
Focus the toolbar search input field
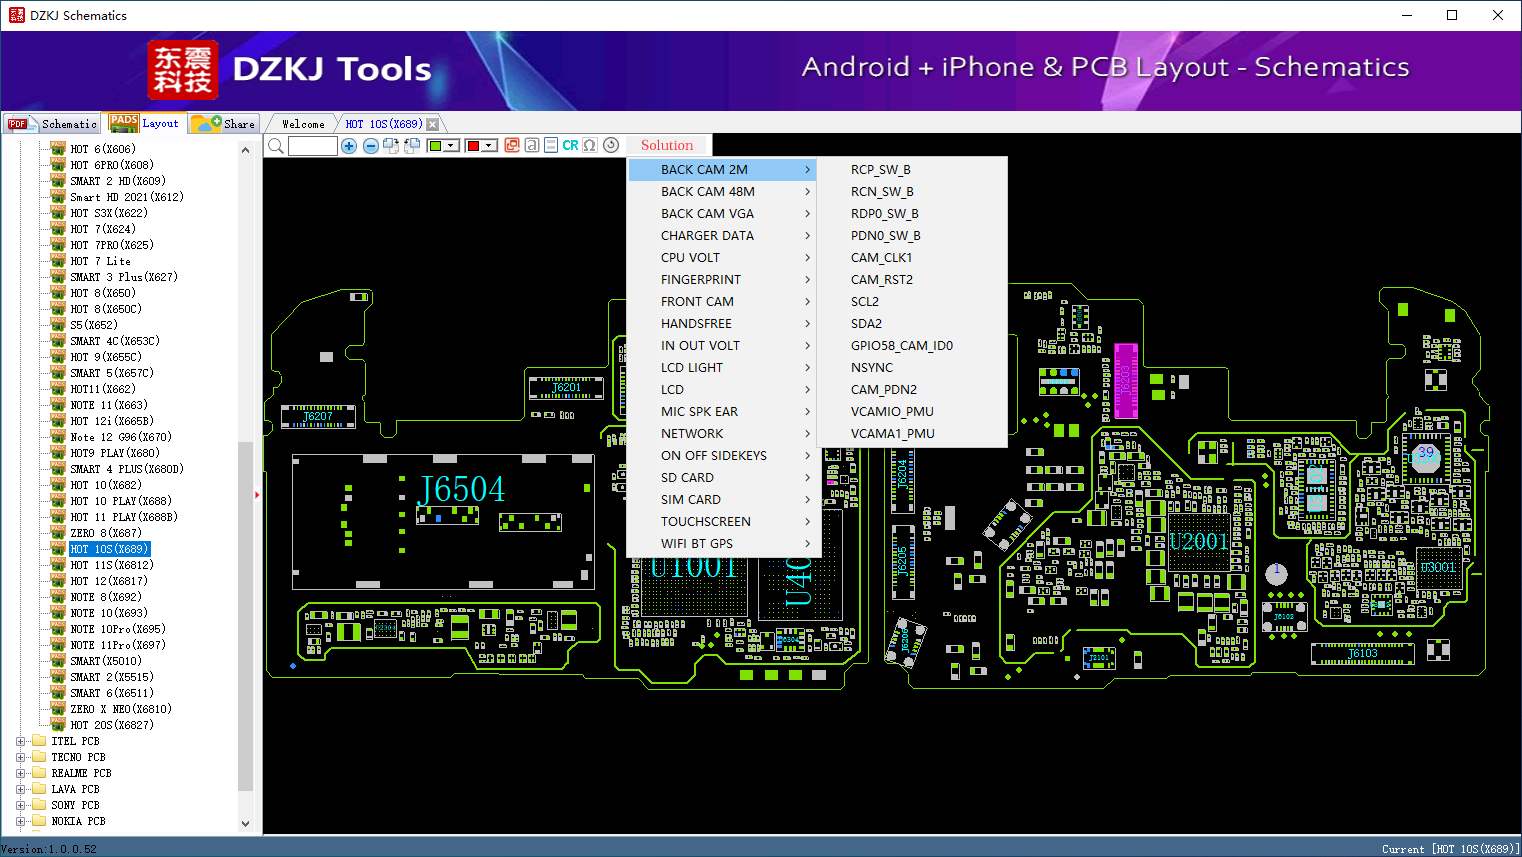313,146
